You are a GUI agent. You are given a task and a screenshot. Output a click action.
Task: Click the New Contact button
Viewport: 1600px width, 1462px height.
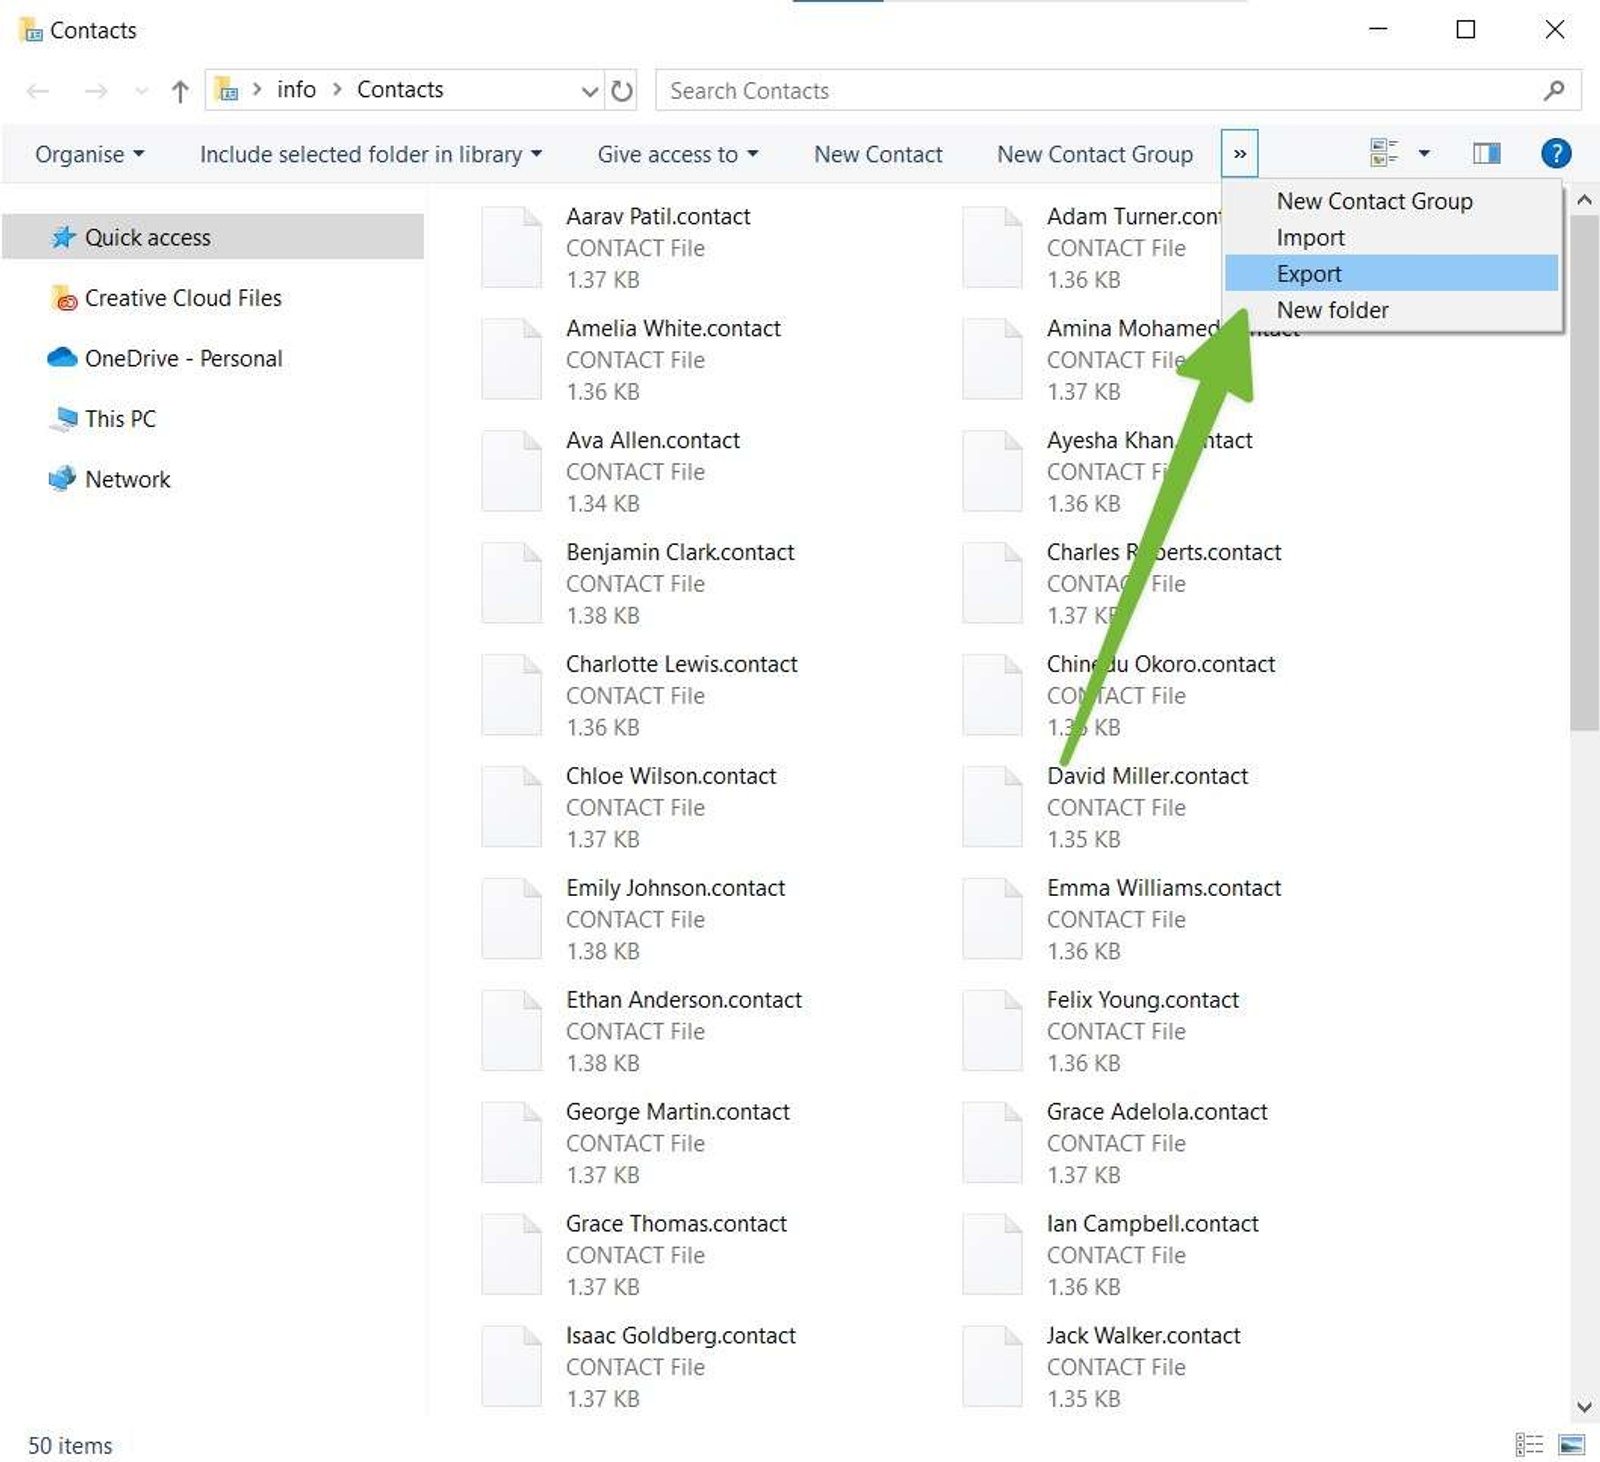point(878,154)
